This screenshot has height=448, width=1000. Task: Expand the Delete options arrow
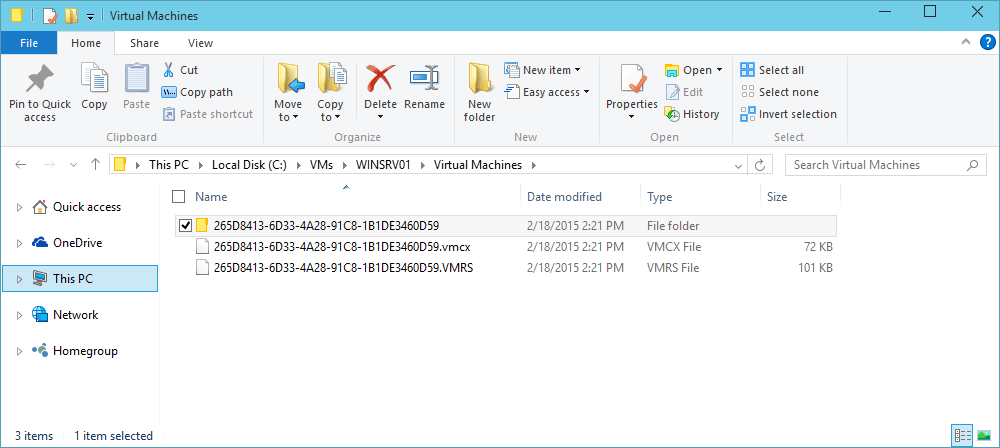[x=380, y=117]
